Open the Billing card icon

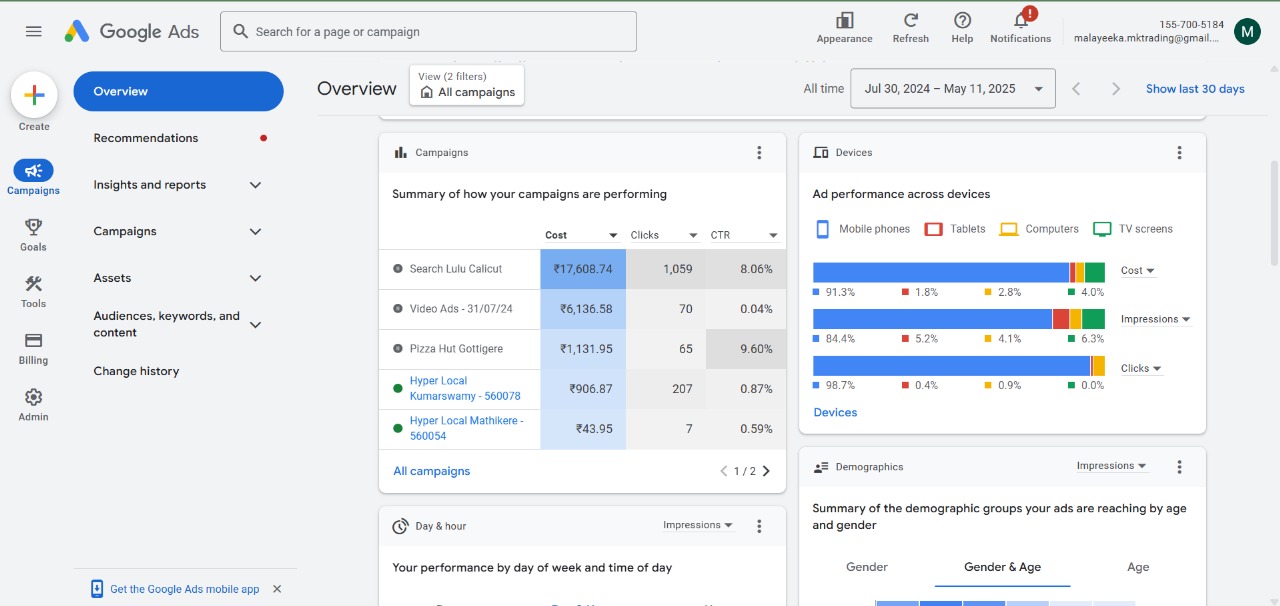pos(33,342)
